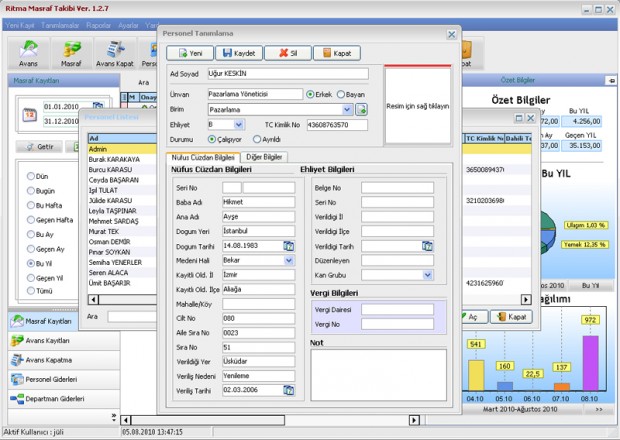The image size is (620, 440).
Task: Expand the Kan Grubu dropdown
Action: [427, 275]
